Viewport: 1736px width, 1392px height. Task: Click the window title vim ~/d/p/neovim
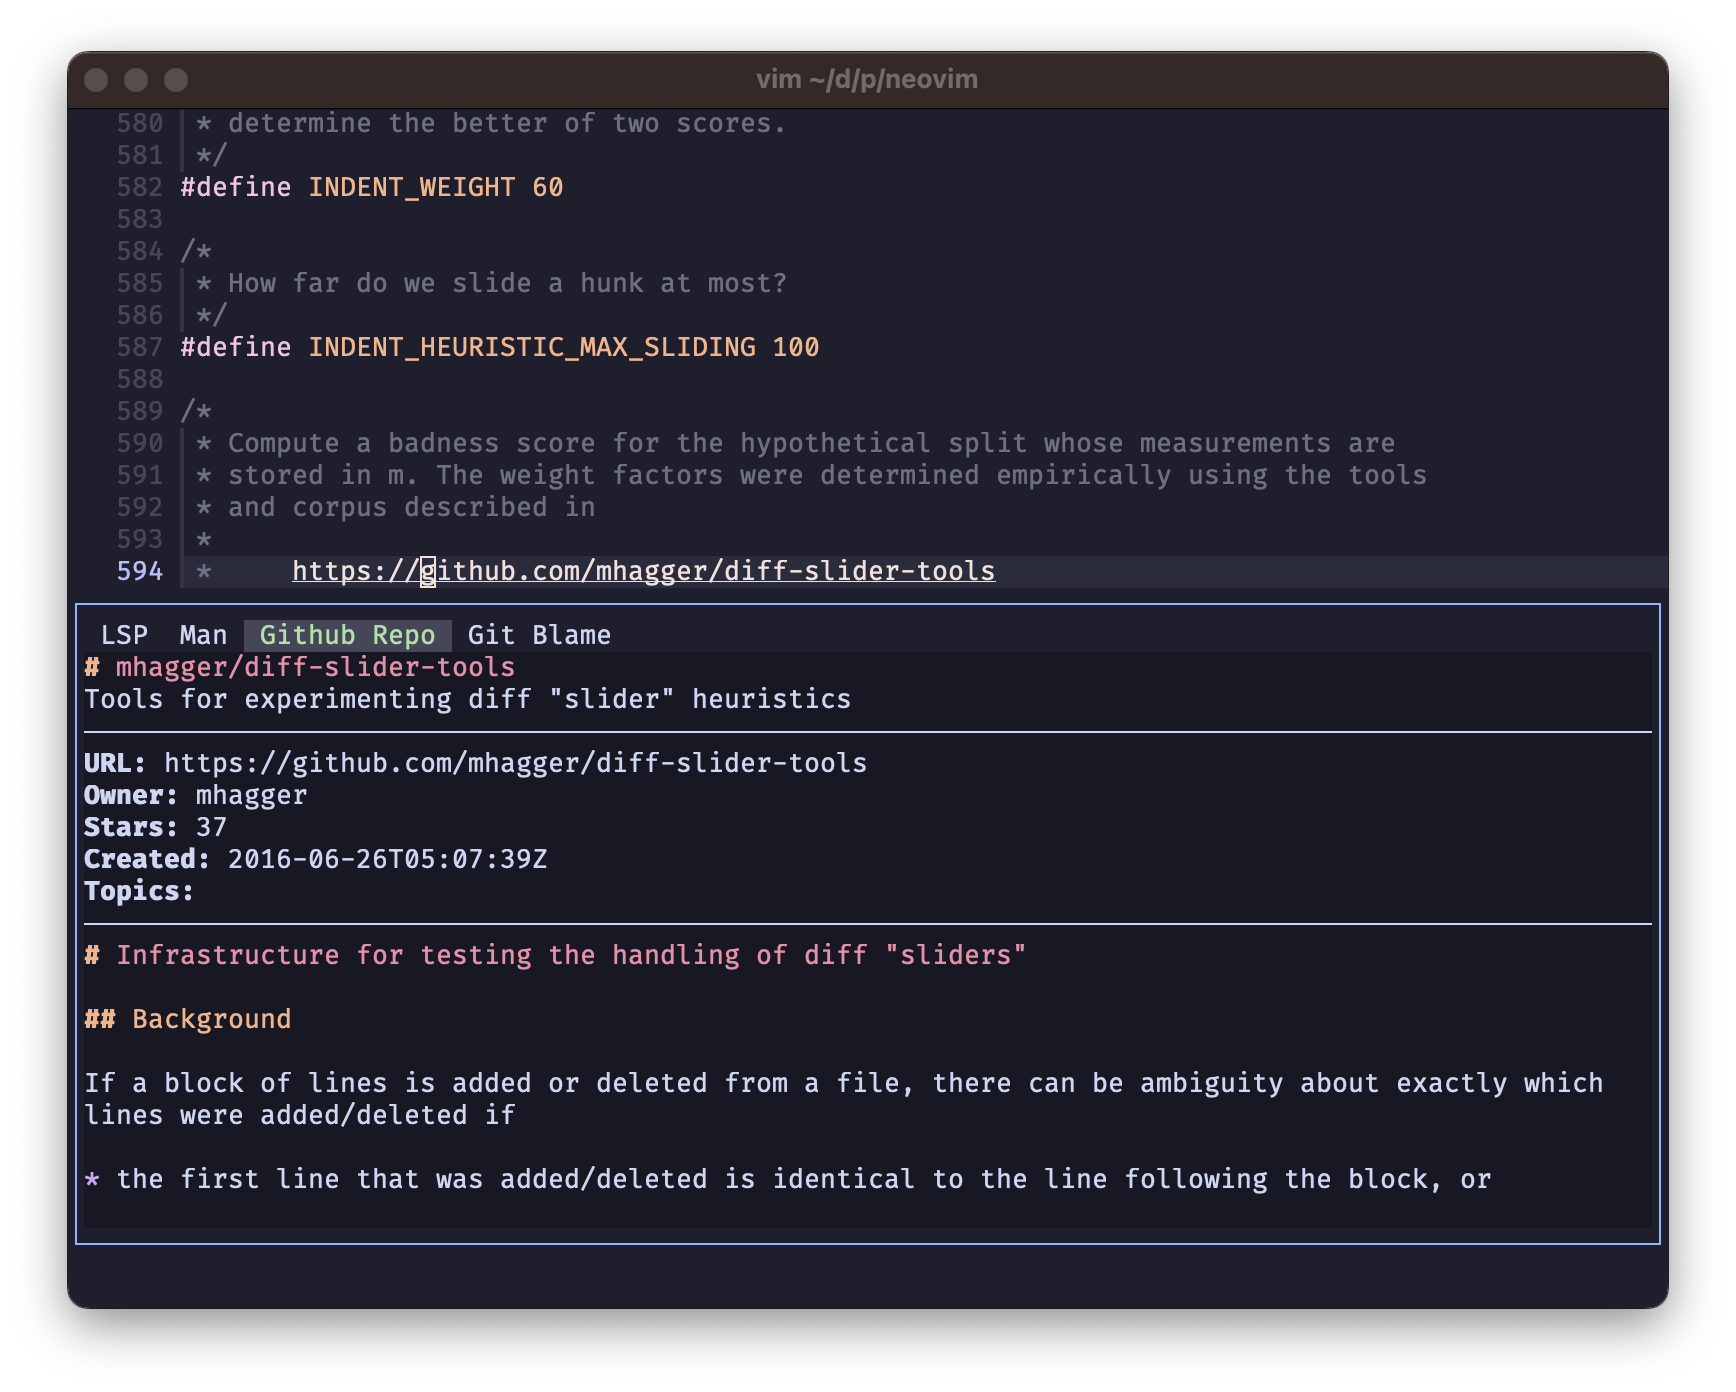[867, 79]
